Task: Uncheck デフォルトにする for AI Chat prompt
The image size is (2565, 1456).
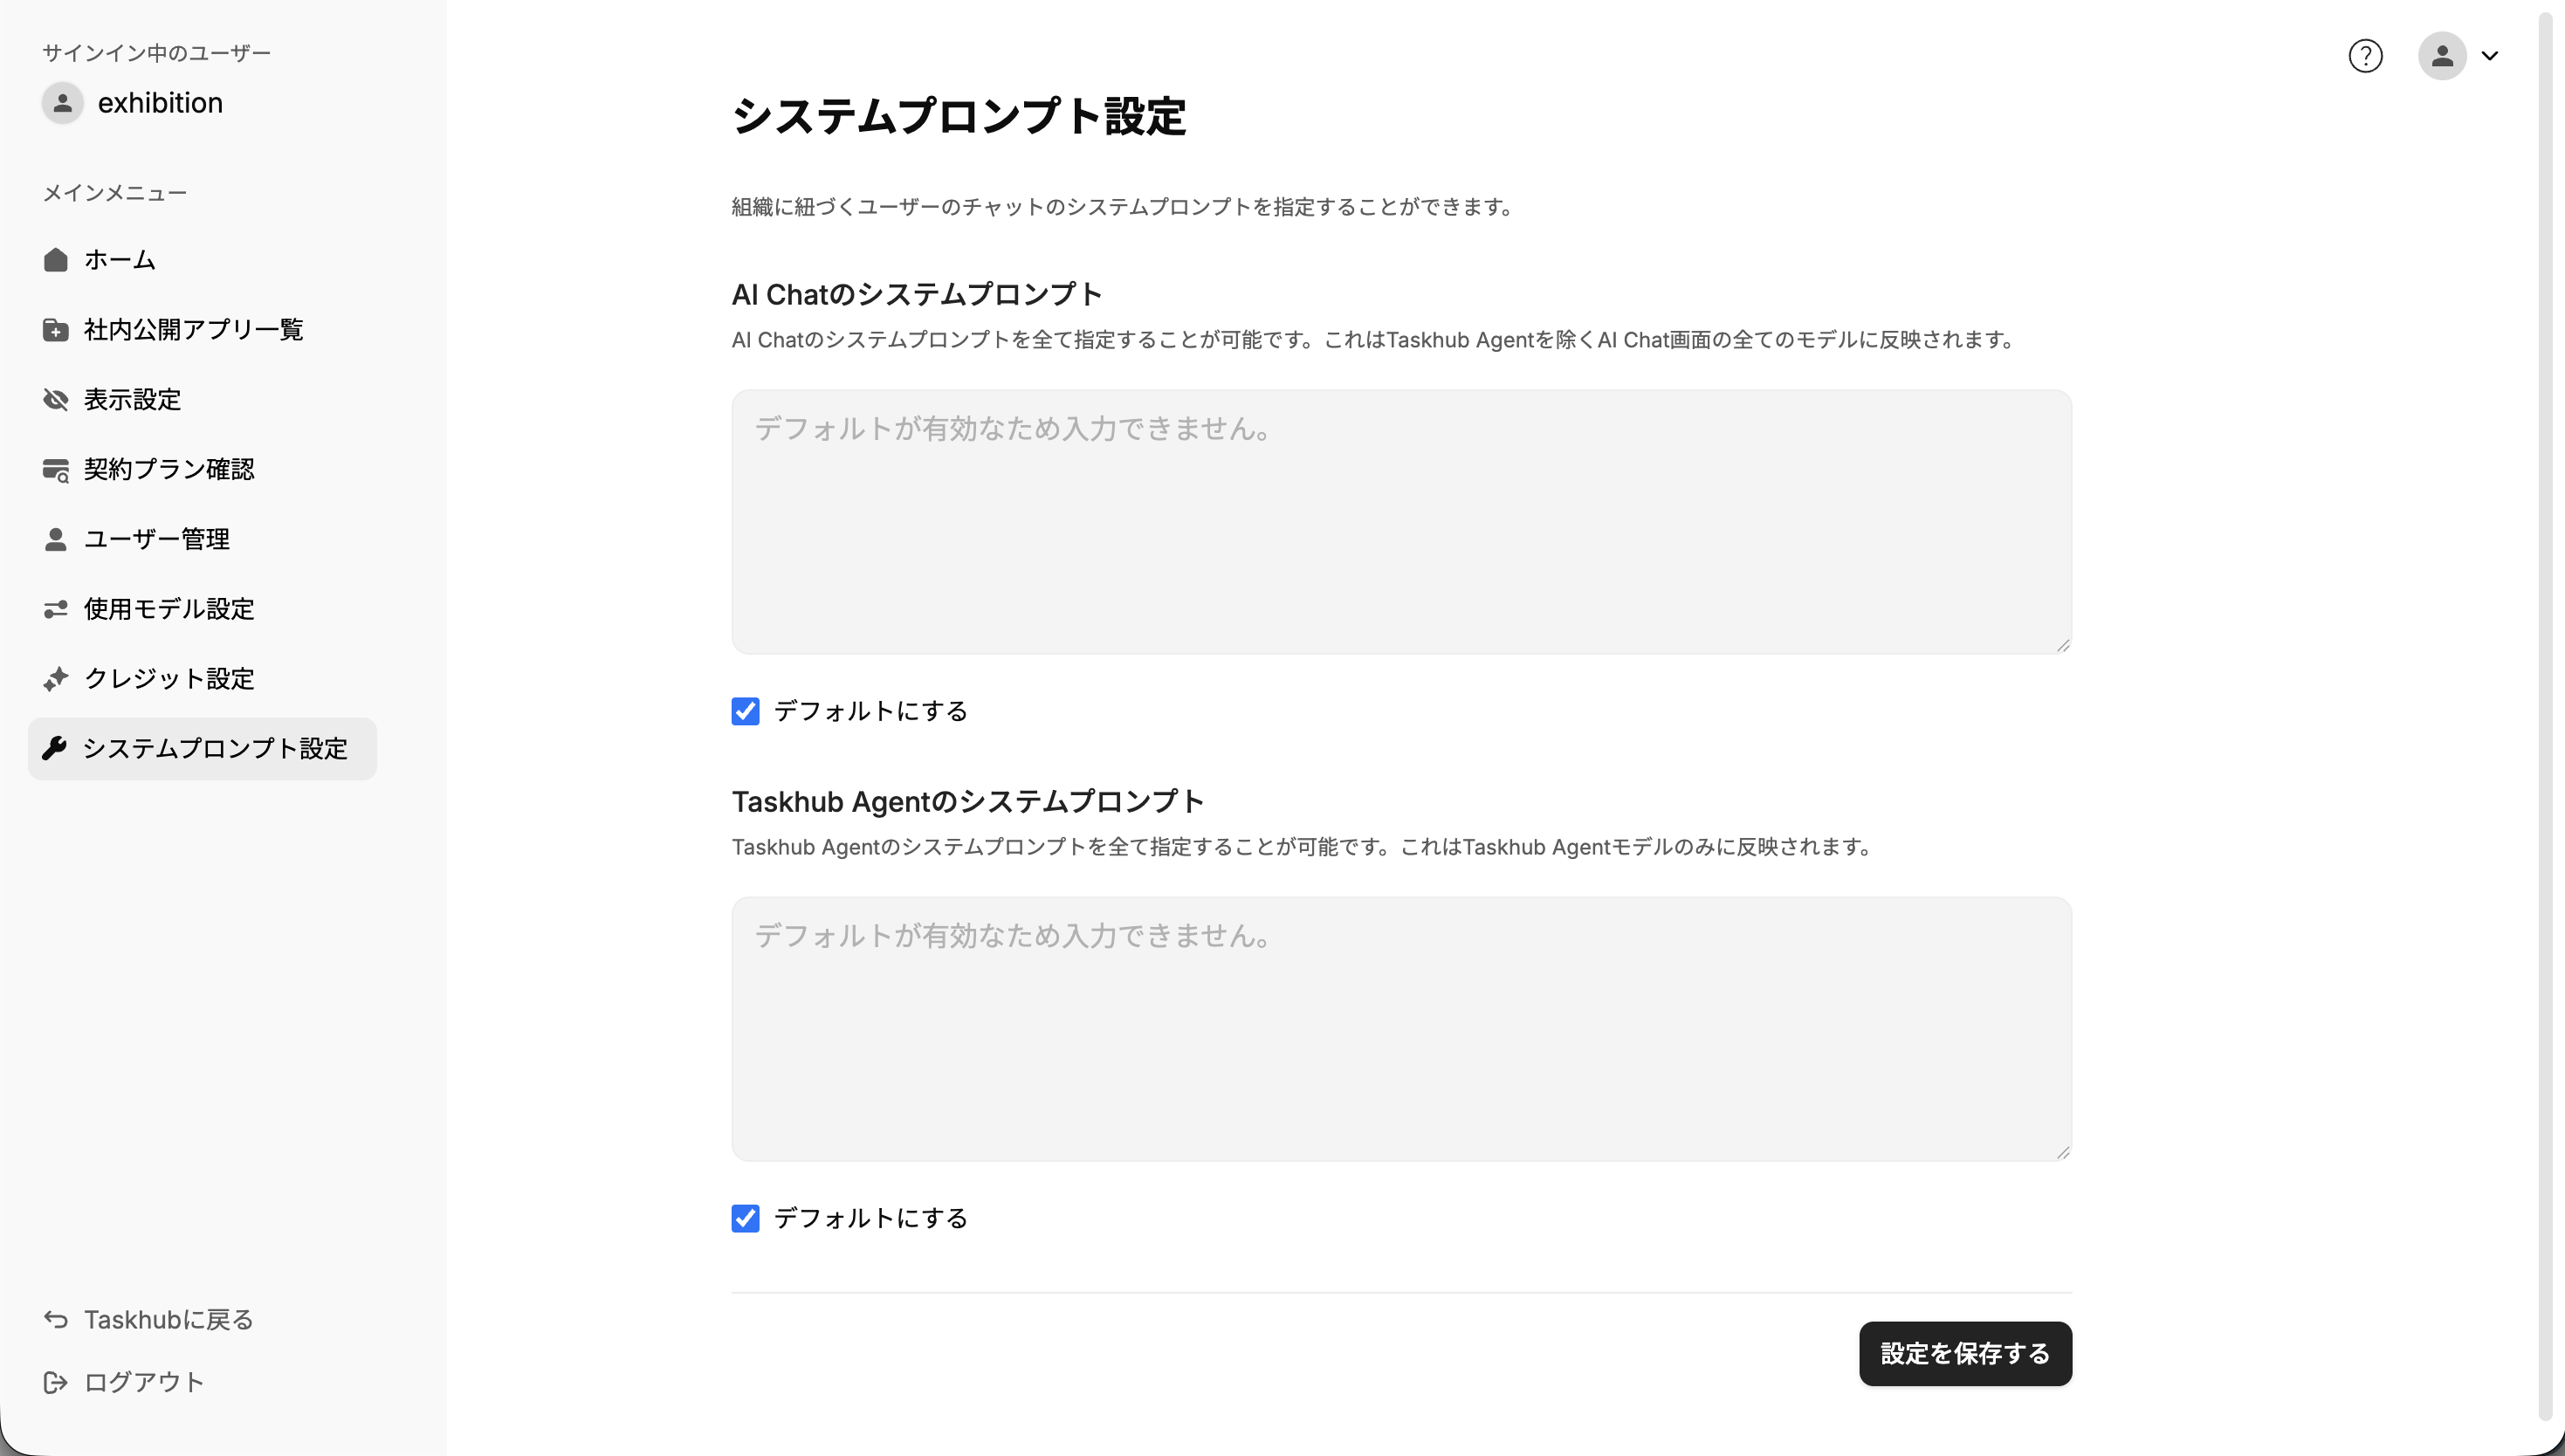Action: 745,711
